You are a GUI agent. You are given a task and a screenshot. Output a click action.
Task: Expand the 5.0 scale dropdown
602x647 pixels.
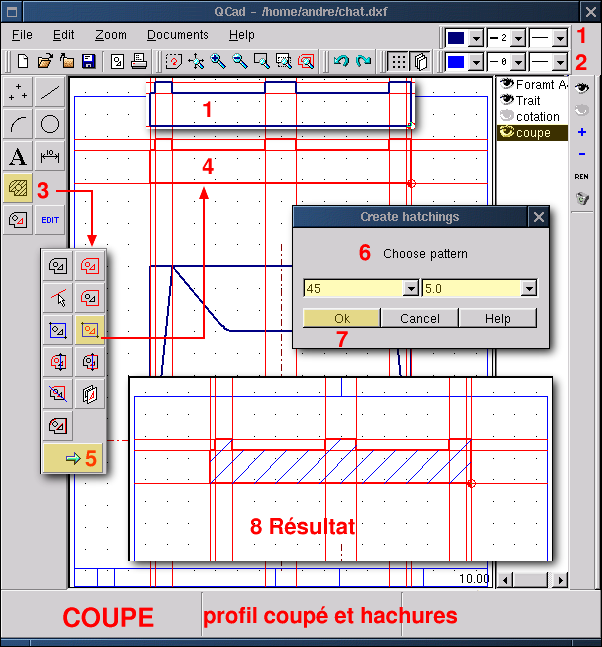coord(529,289)
